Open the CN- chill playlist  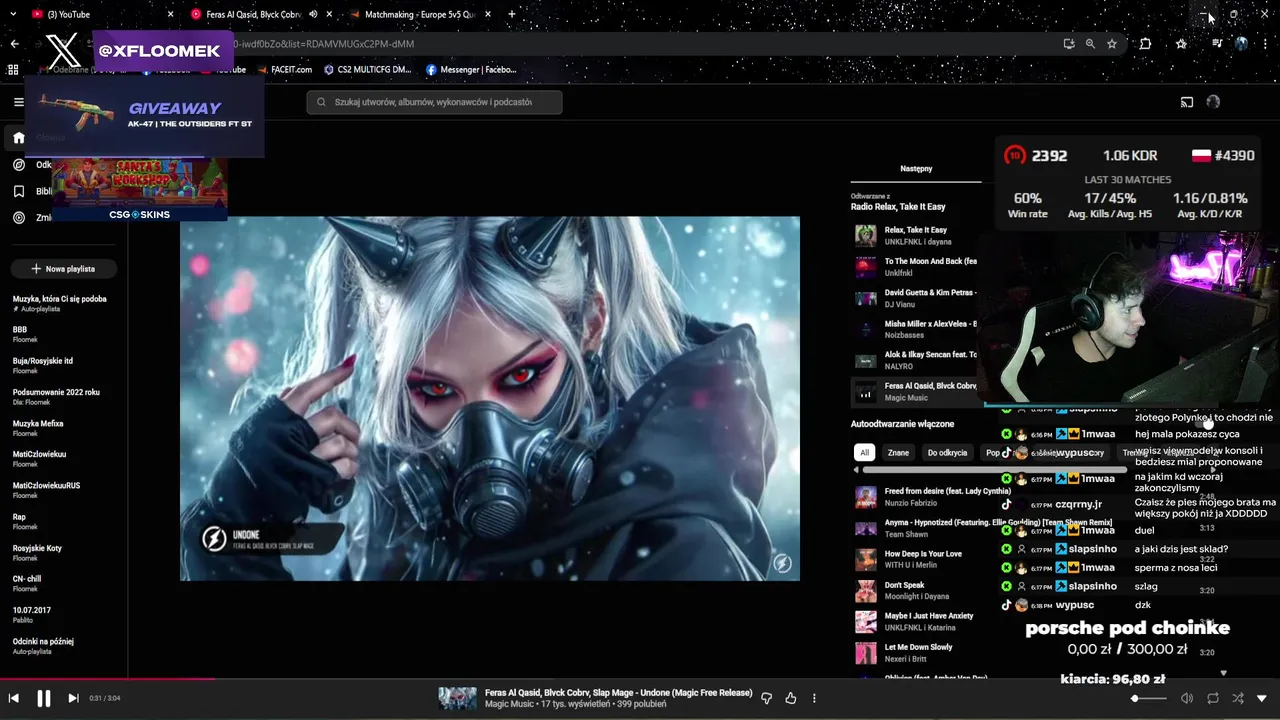click(x=27, y=584)
